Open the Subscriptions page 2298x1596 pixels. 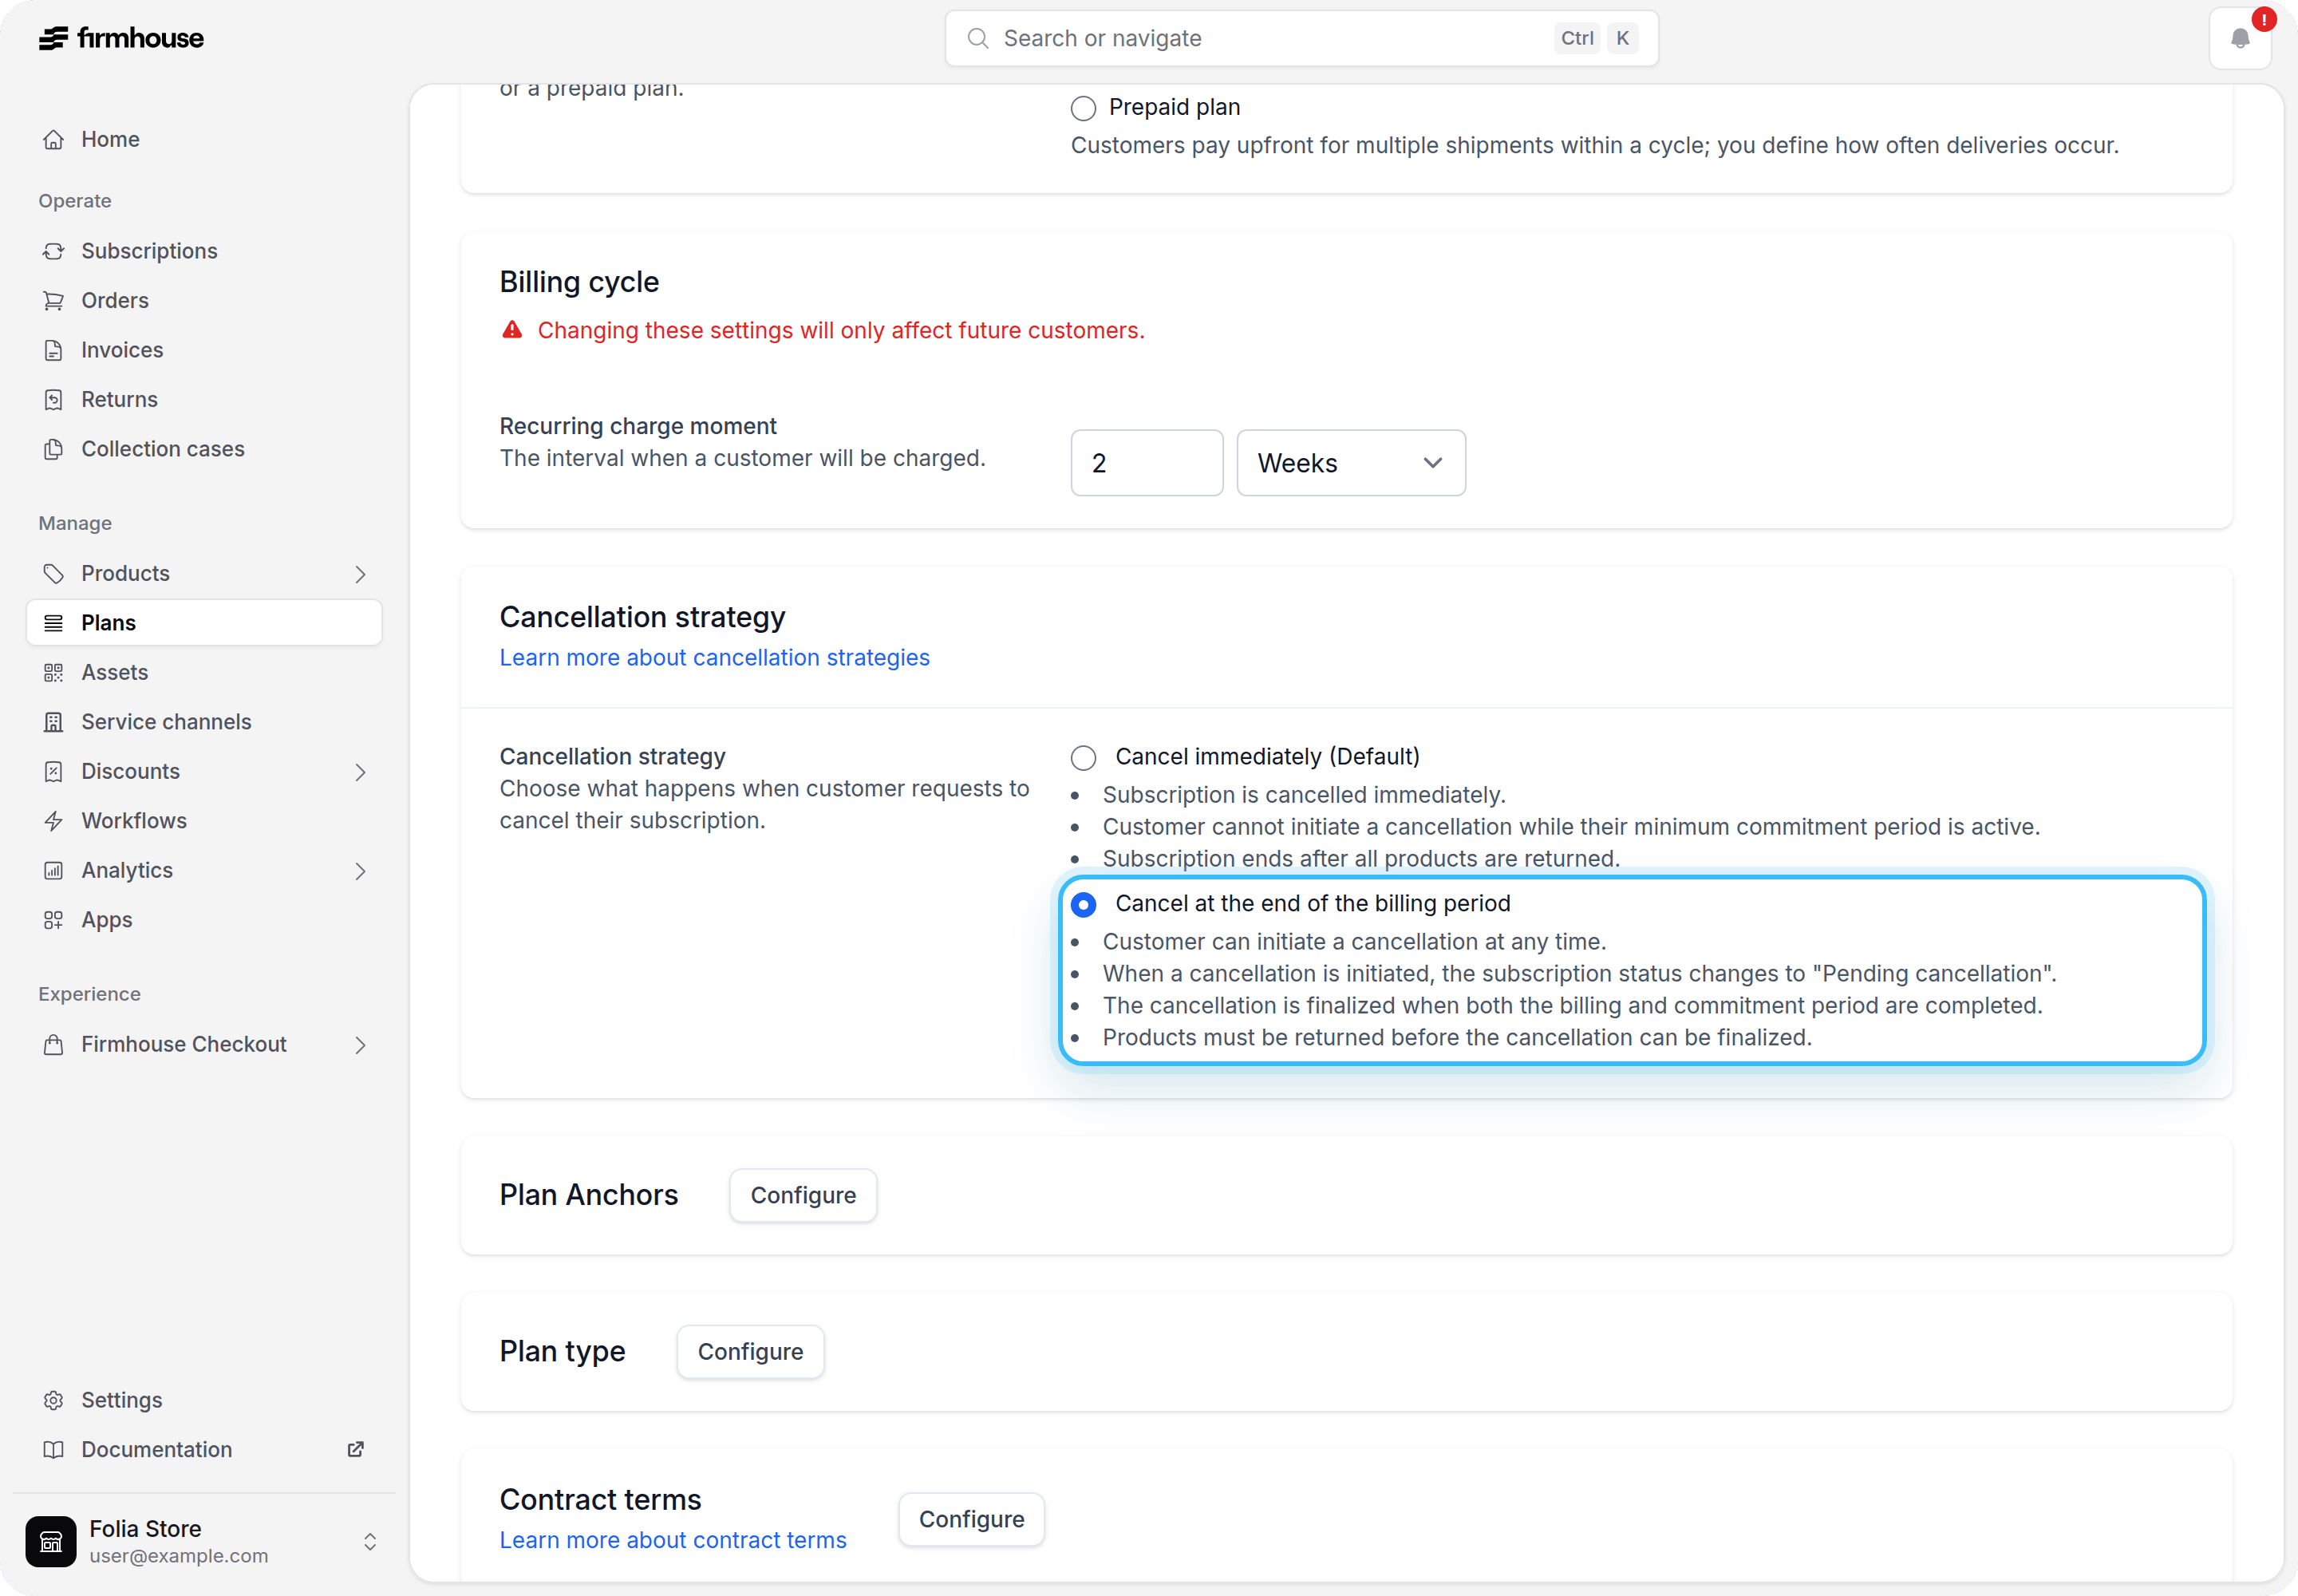[149, 251]
